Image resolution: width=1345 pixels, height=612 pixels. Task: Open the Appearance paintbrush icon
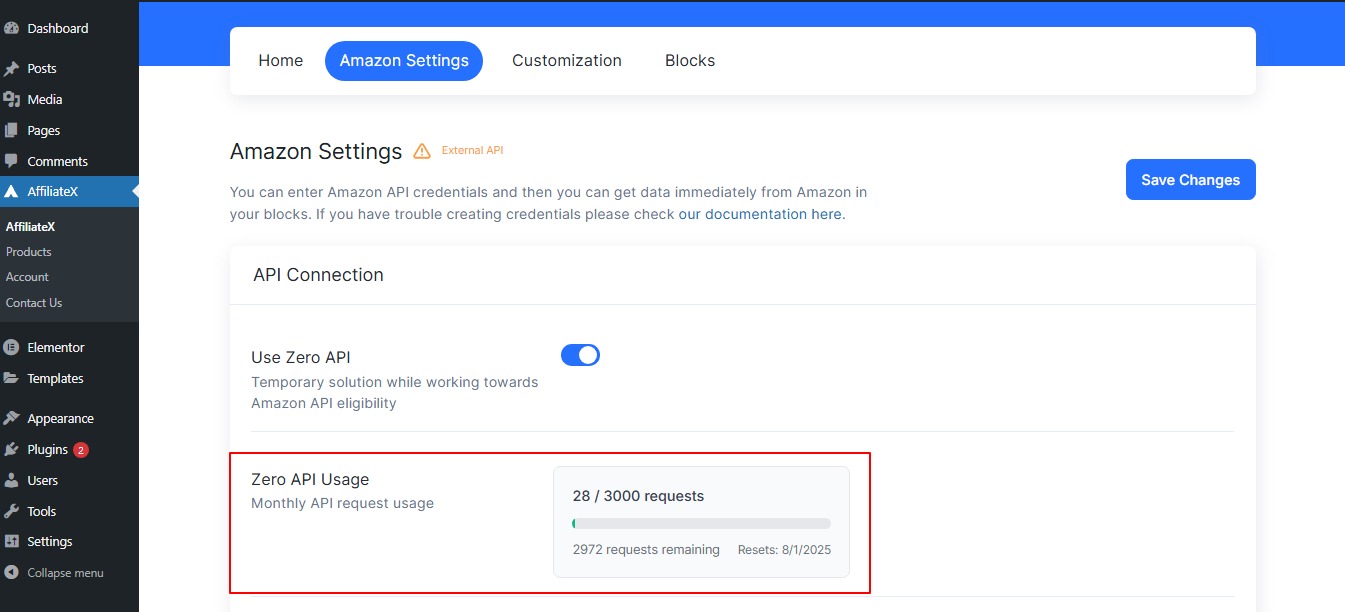(x=14, y=417)
